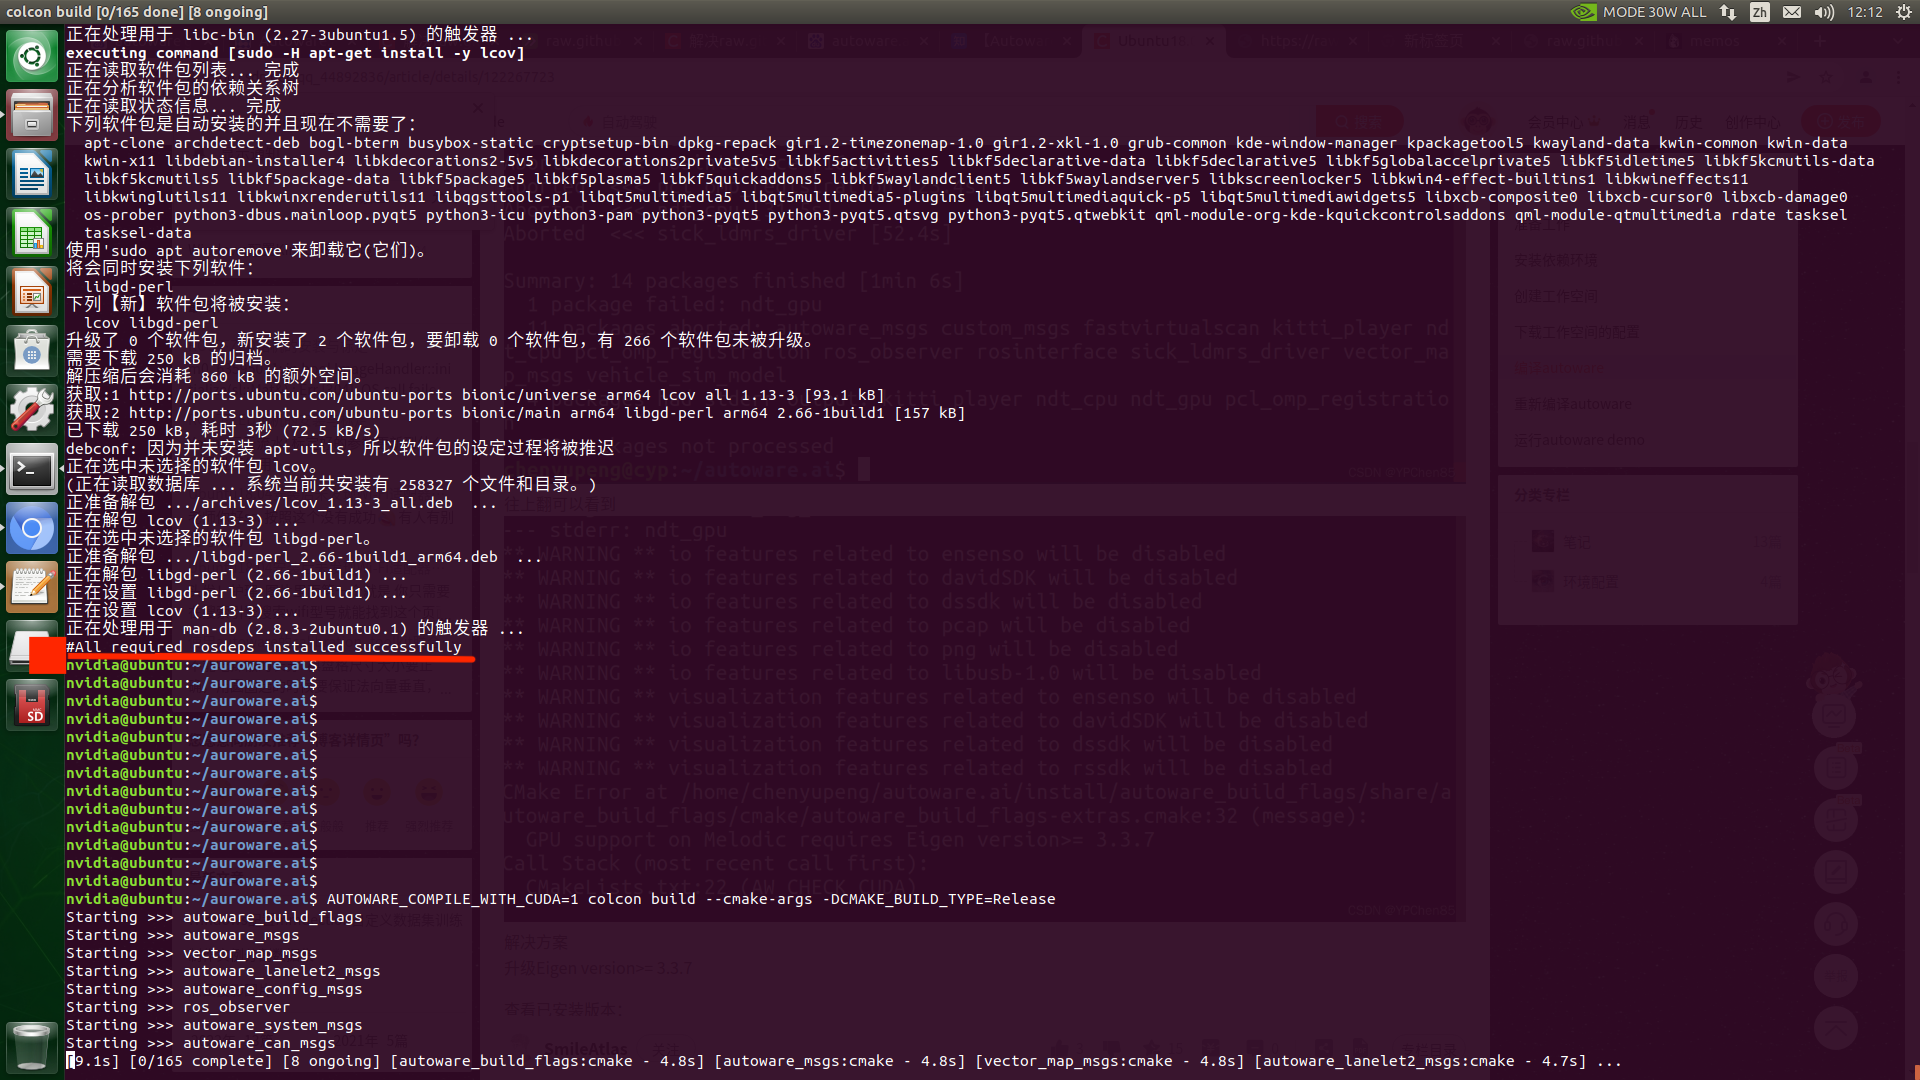Click 'Starting >>> autoware_build_flags' line

tap(214, 917)
